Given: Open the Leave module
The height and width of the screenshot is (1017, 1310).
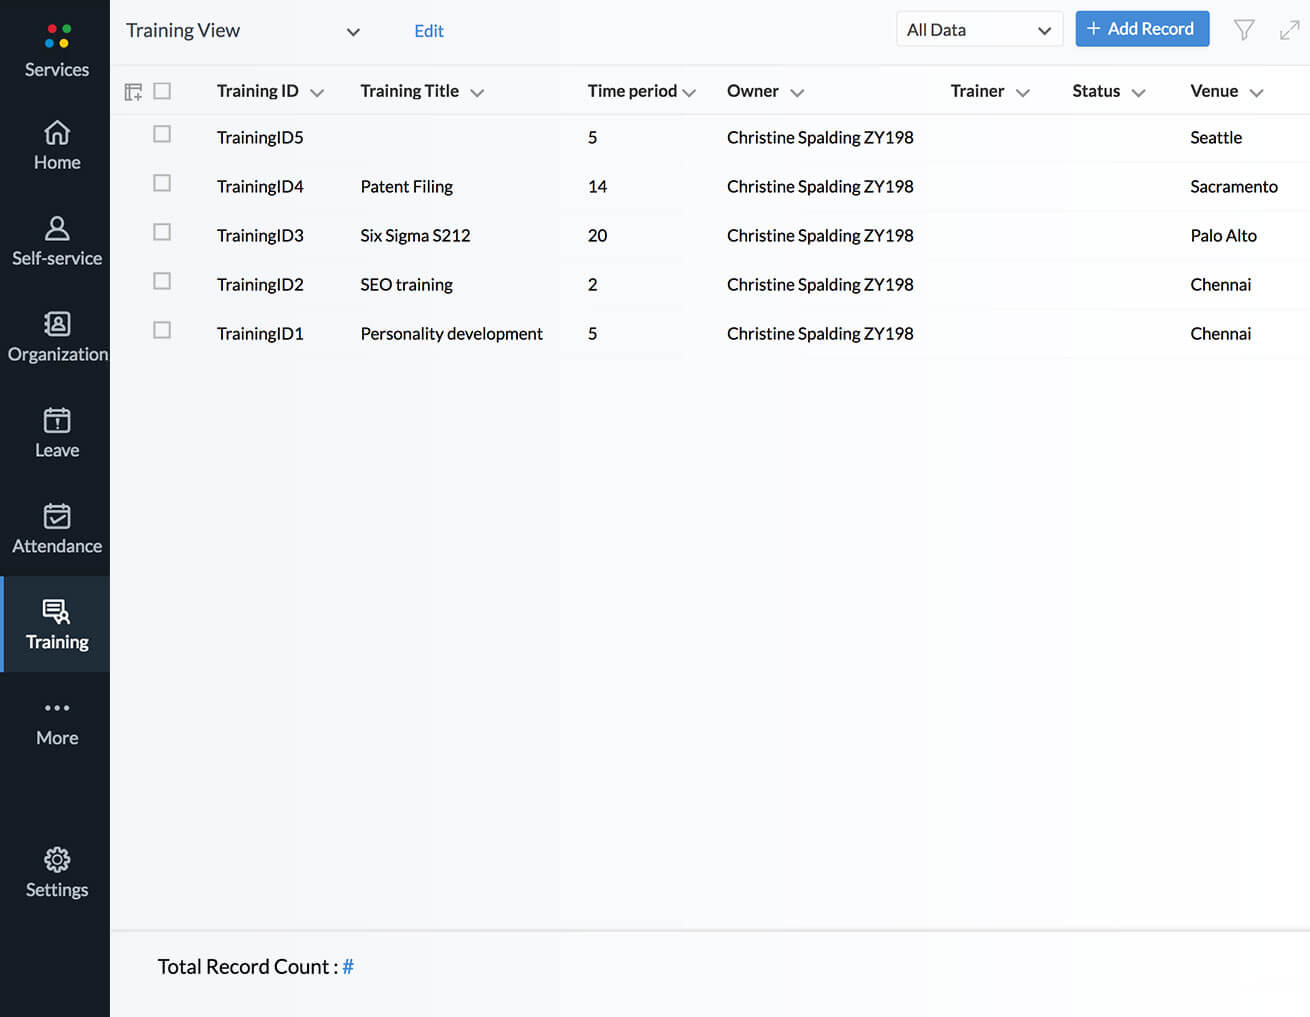Looking at the screenshot, I should coord(57,434).
